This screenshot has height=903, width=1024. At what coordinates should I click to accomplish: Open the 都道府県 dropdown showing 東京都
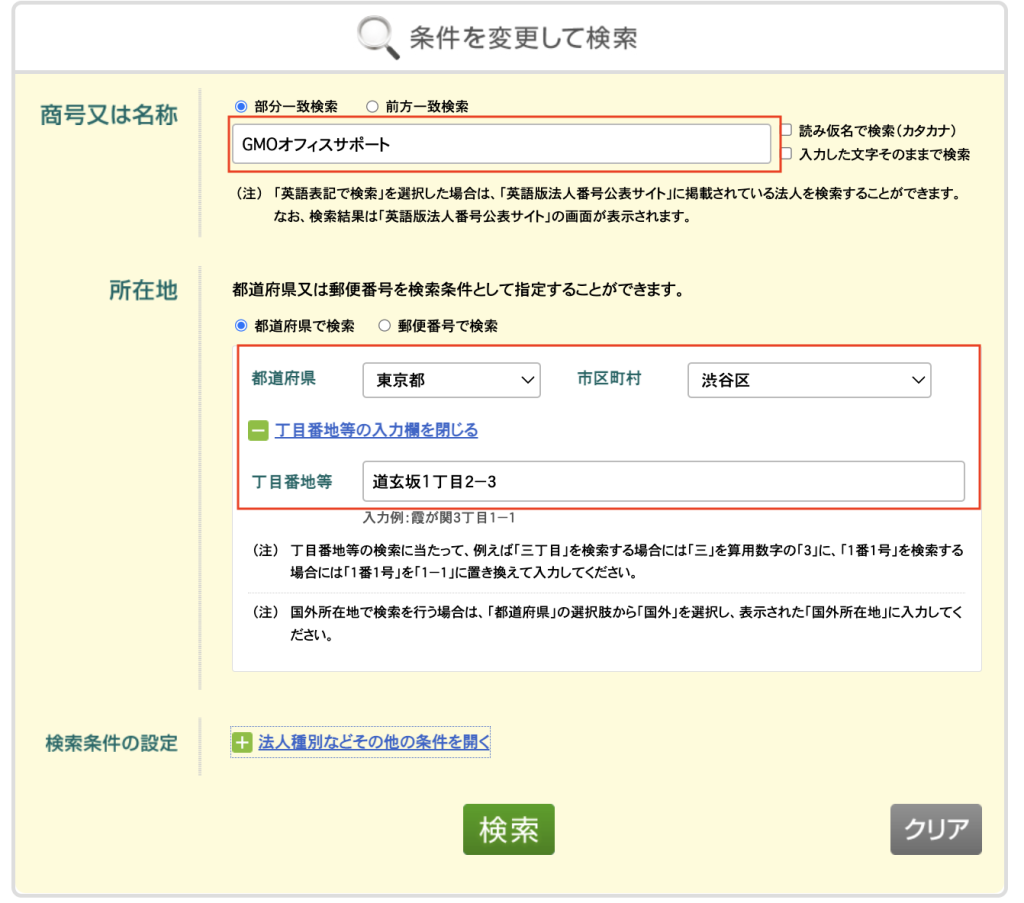click(451, 380)
